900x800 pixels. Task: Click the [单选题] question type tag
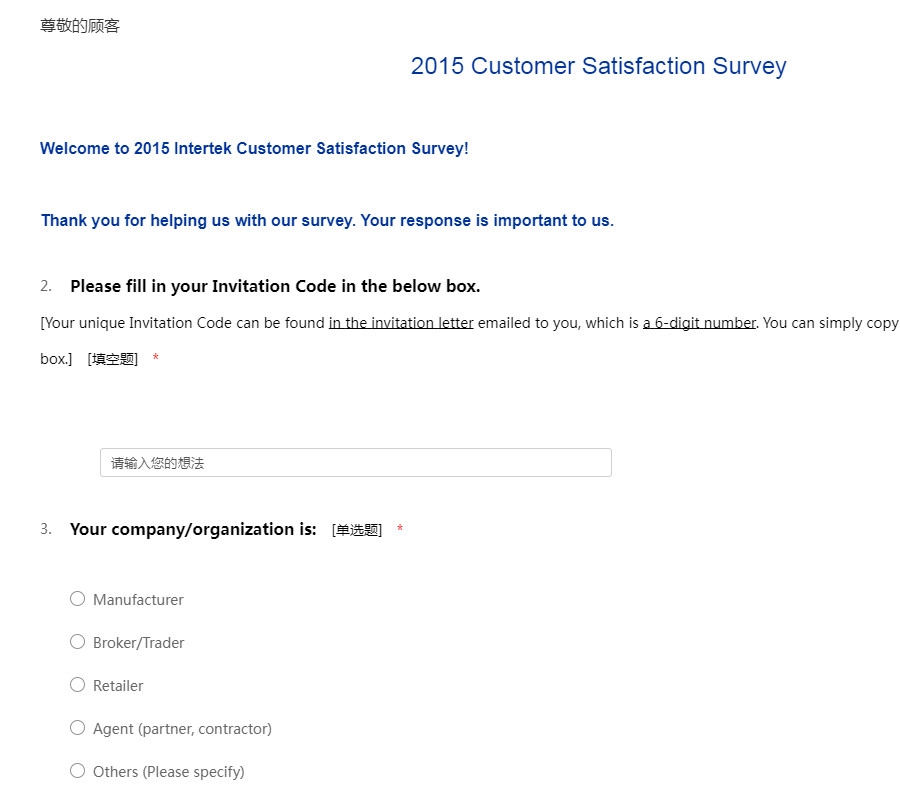click(x=357, y=530)
